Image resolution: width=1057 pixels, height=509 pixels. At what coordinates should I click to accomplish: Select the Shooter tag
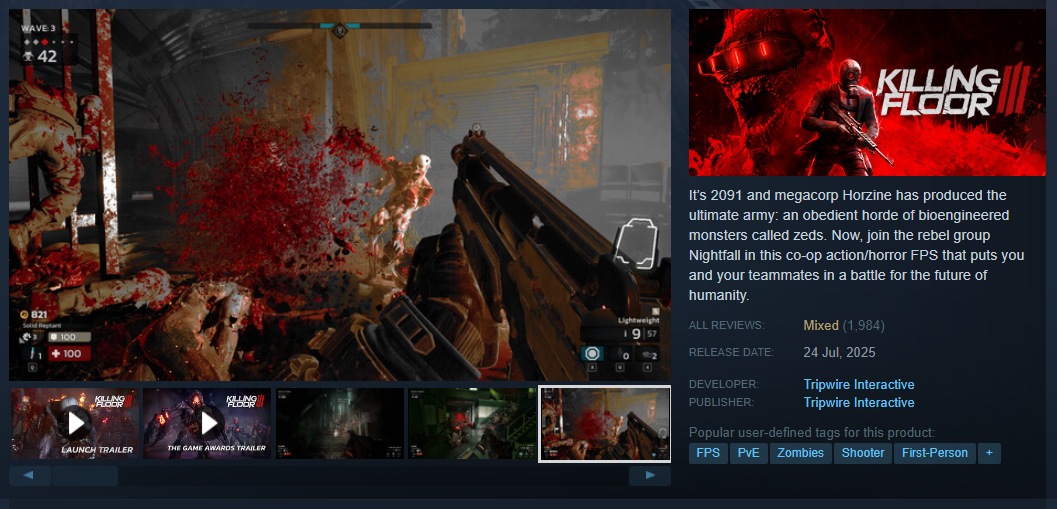(863, 453)
